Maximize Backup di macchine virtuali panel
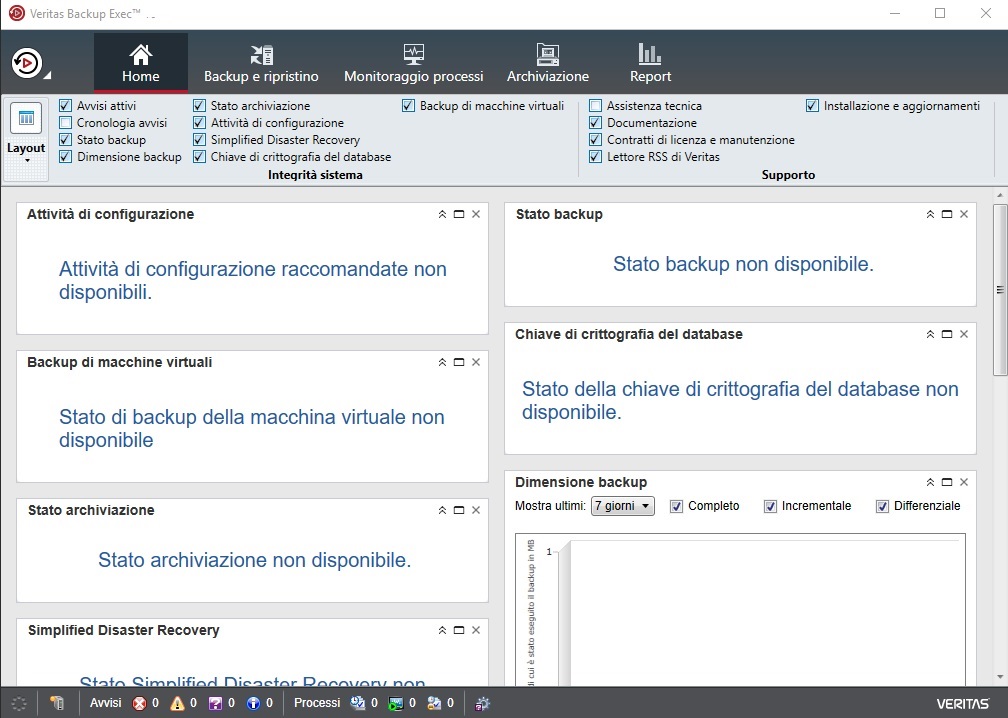The height and width of the screenshot is (718, 1008). (x=459, y=362)
